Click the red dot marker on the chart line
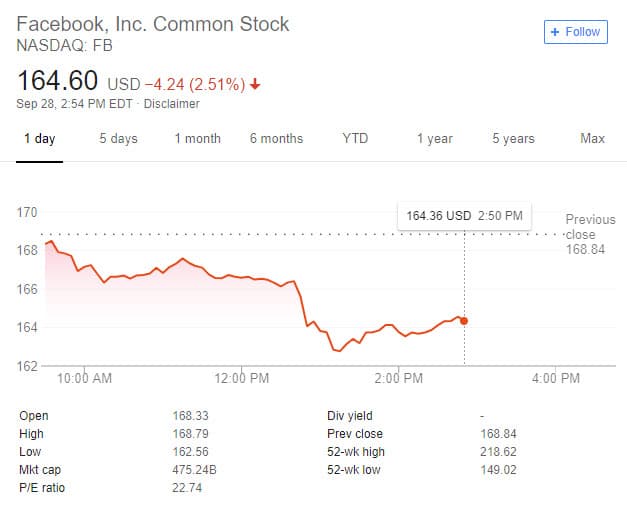The height and width of the screenshot is (510, 627). click(x=464, y=321)
